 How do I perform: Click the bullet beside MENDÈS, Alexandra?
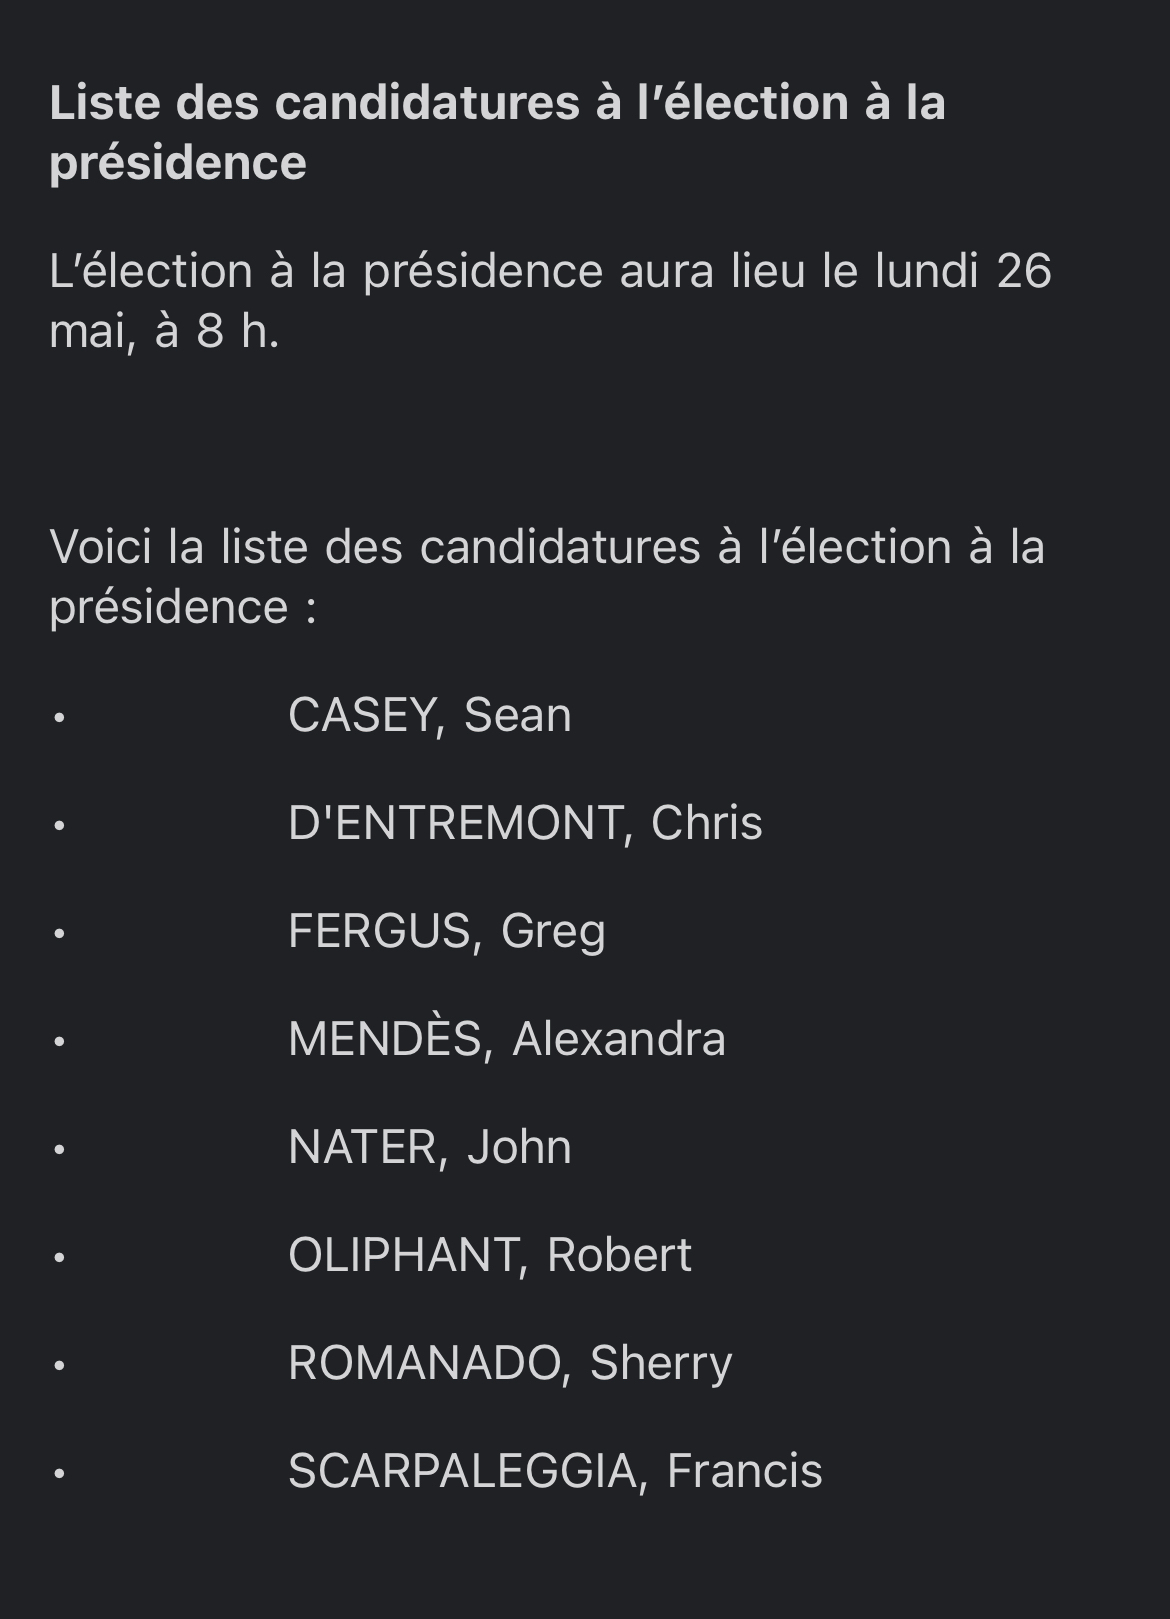click(60, 1041)
